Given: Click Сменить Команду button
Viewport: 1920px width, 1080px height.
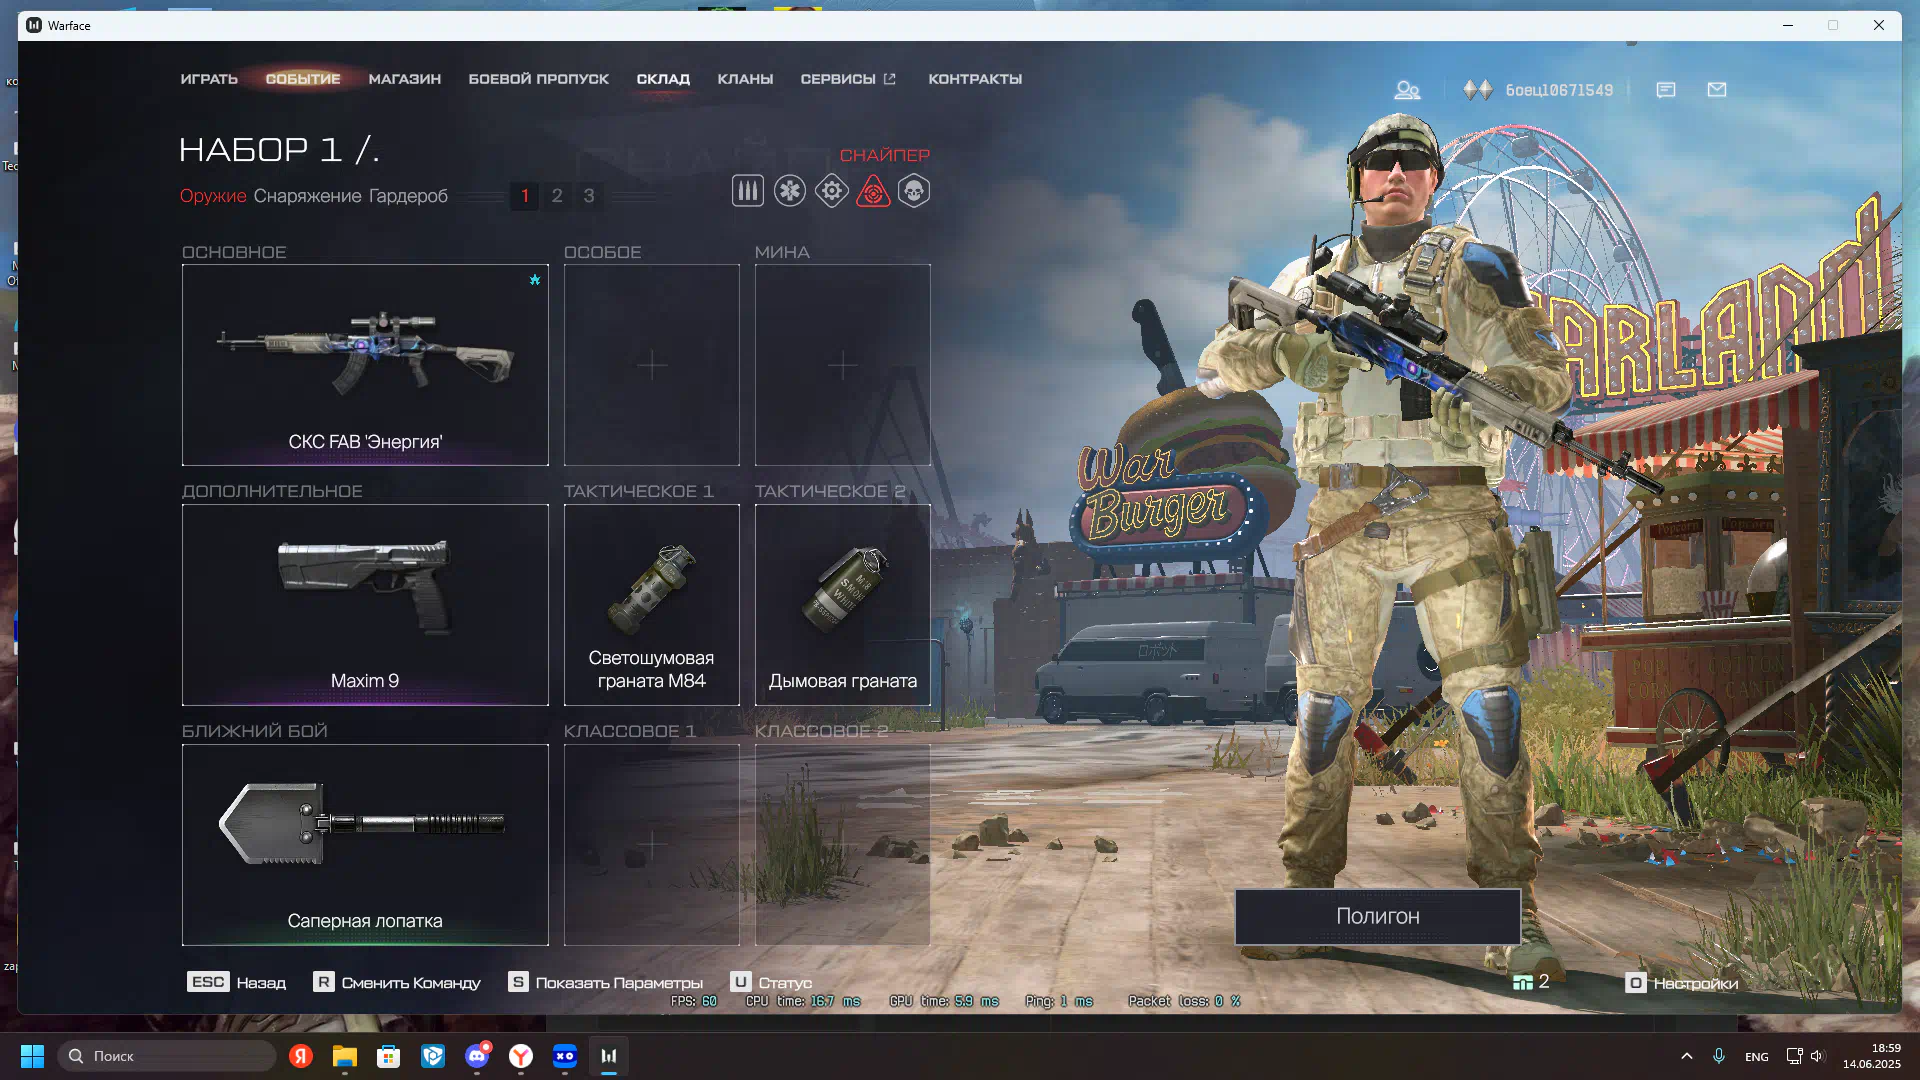Looking at the screenshot, I should click(x=397, y=983).
